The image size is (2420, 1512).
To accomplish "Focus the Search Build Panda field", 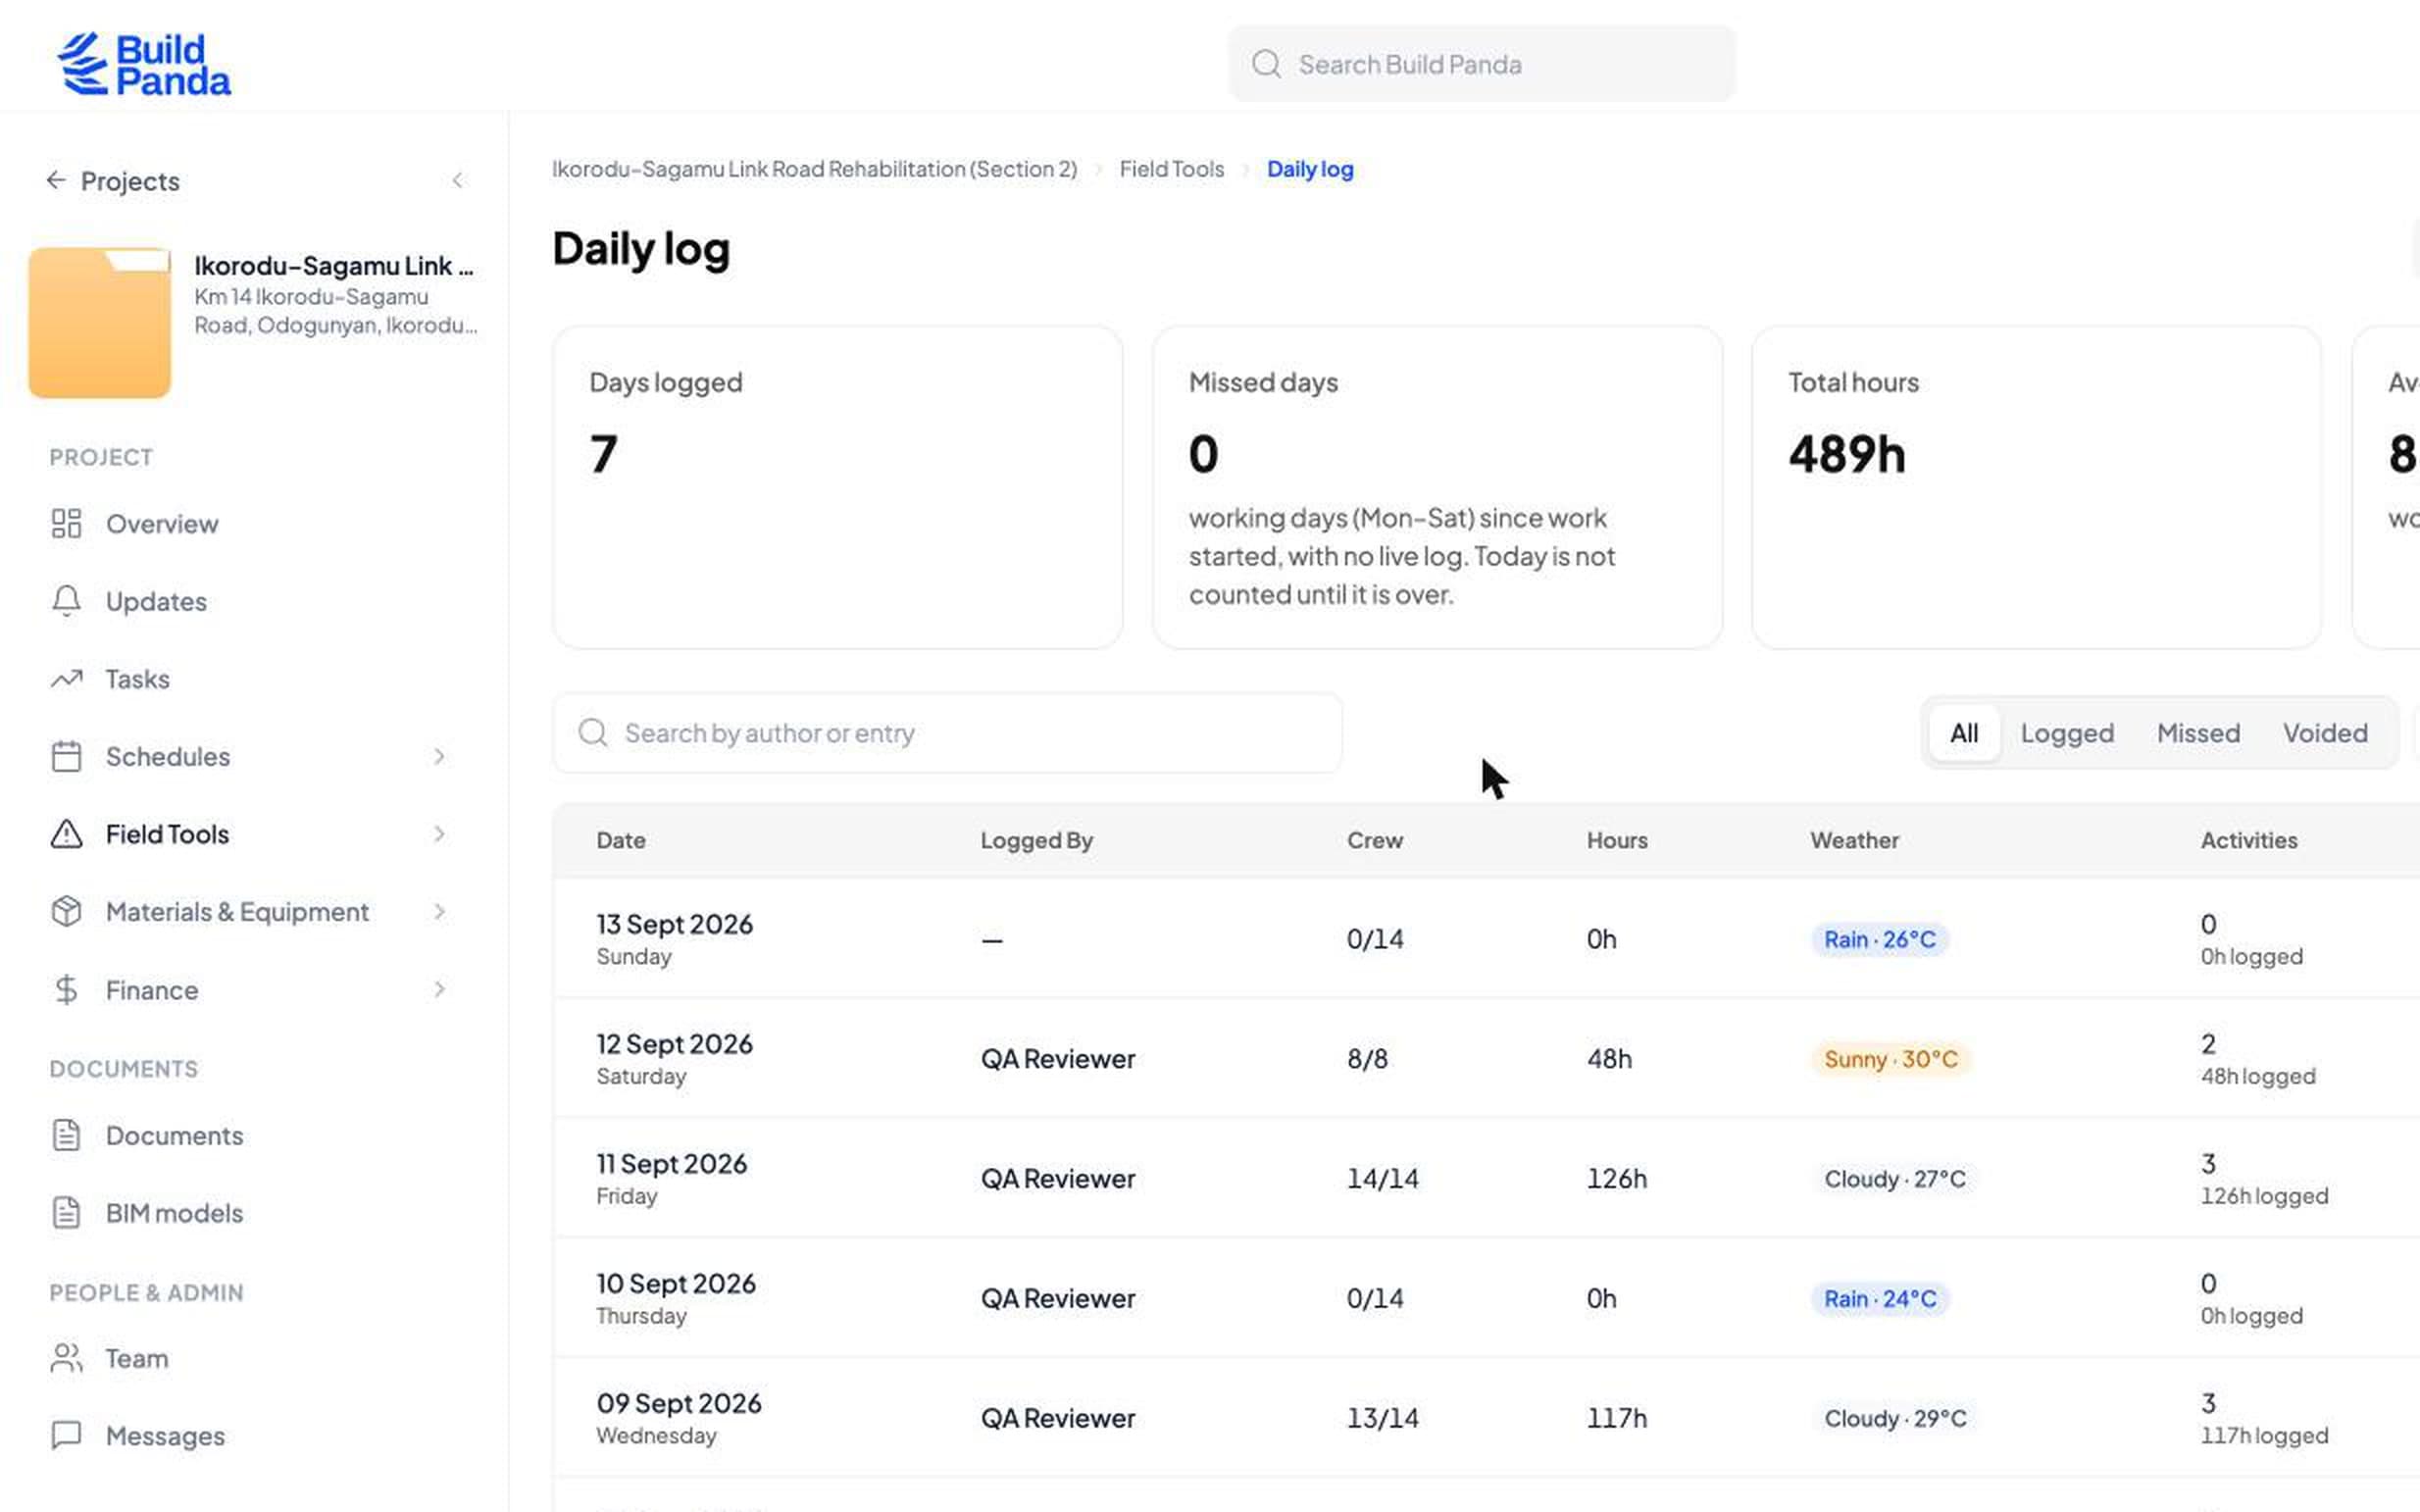I will click(1482, 64).
